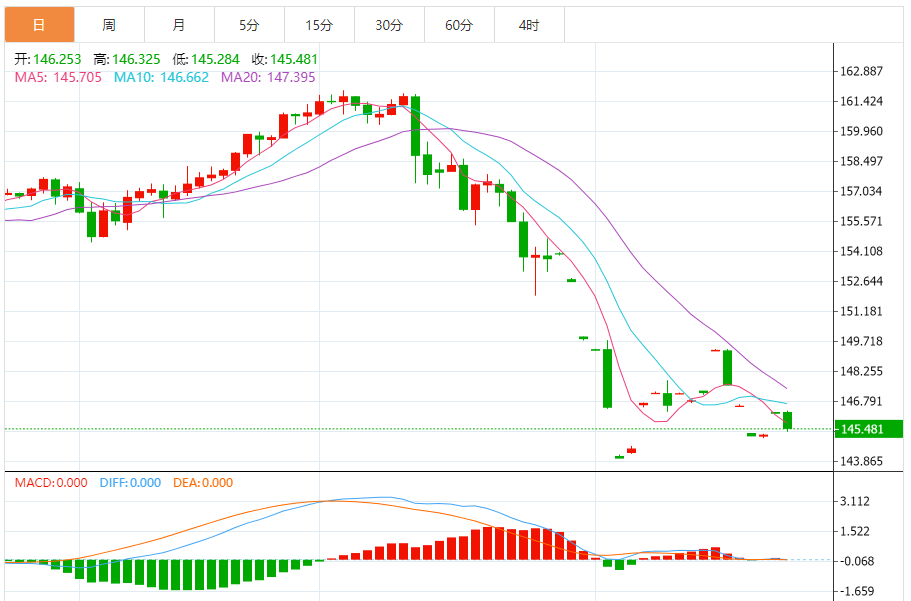The height and width of the screenshot is (601, 911).
Task: Click the MACD:0.000 indicator label
Action: point(51,482)
